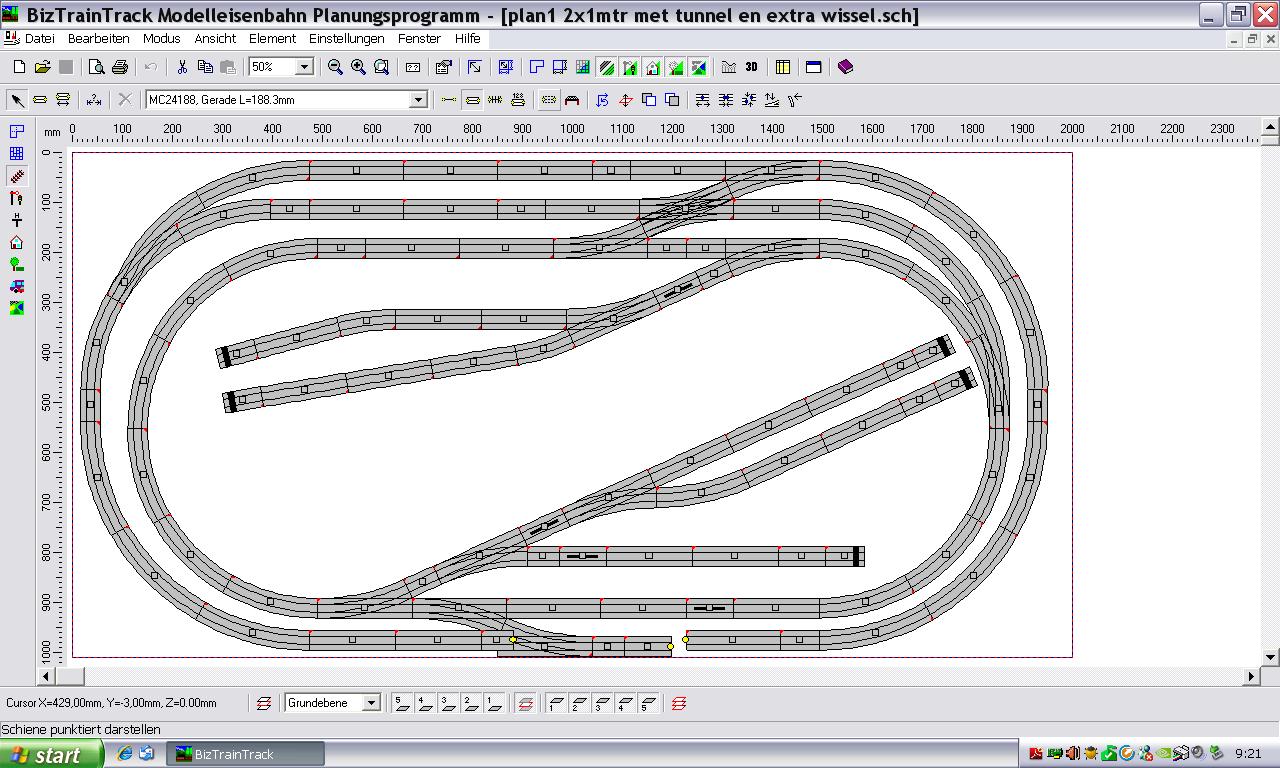Open the Fenster menu

(x=419, y=38)
